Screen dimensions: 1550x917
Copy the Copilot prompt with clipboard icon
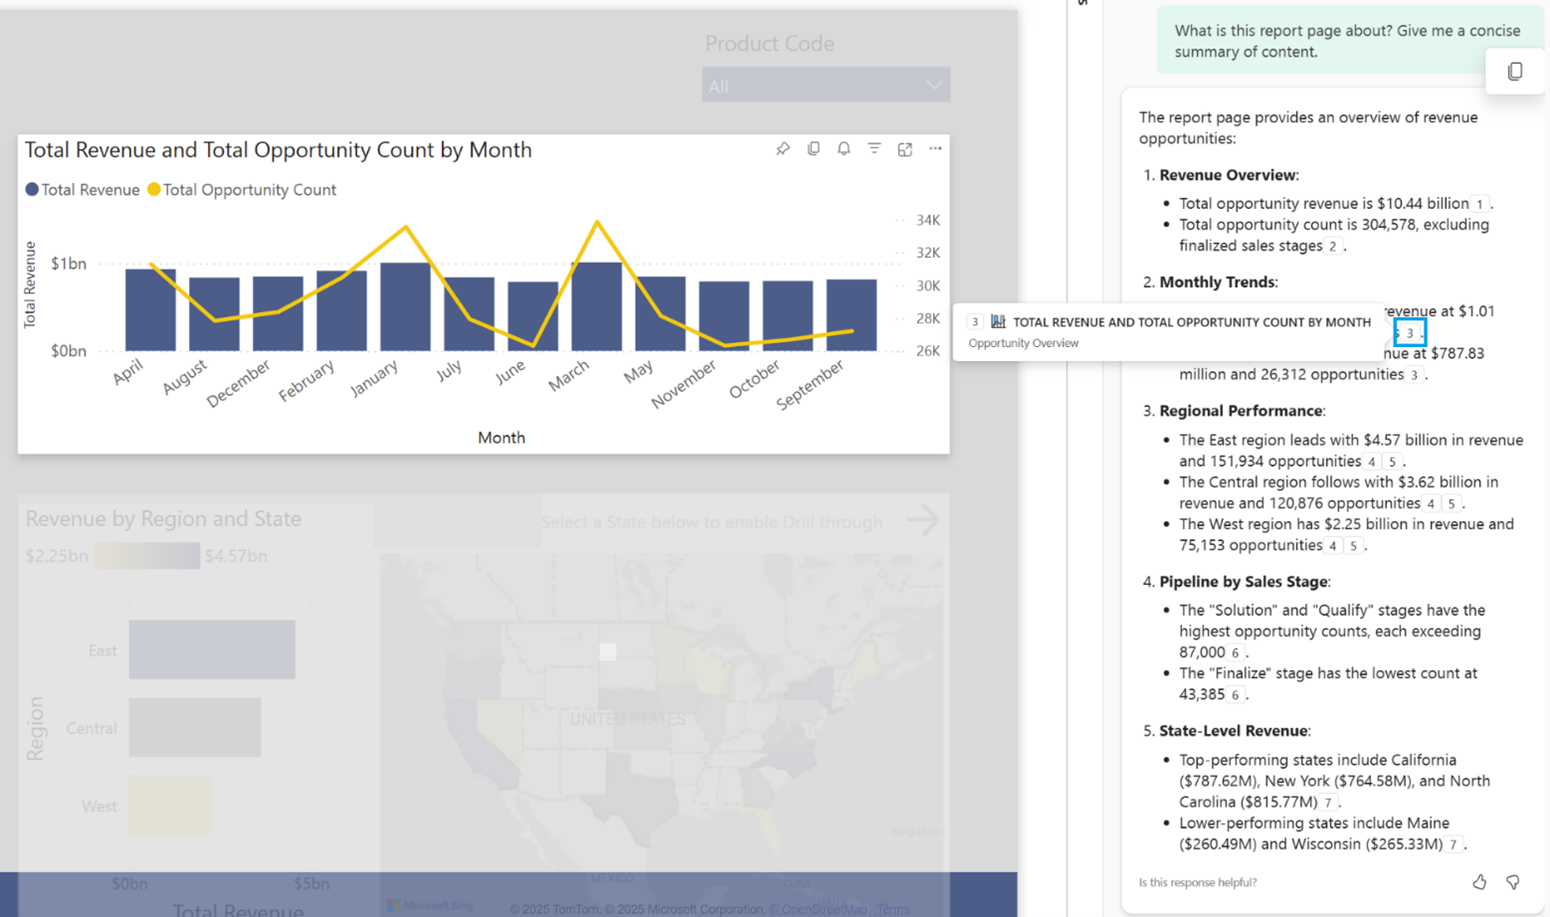coord(1515,72)
